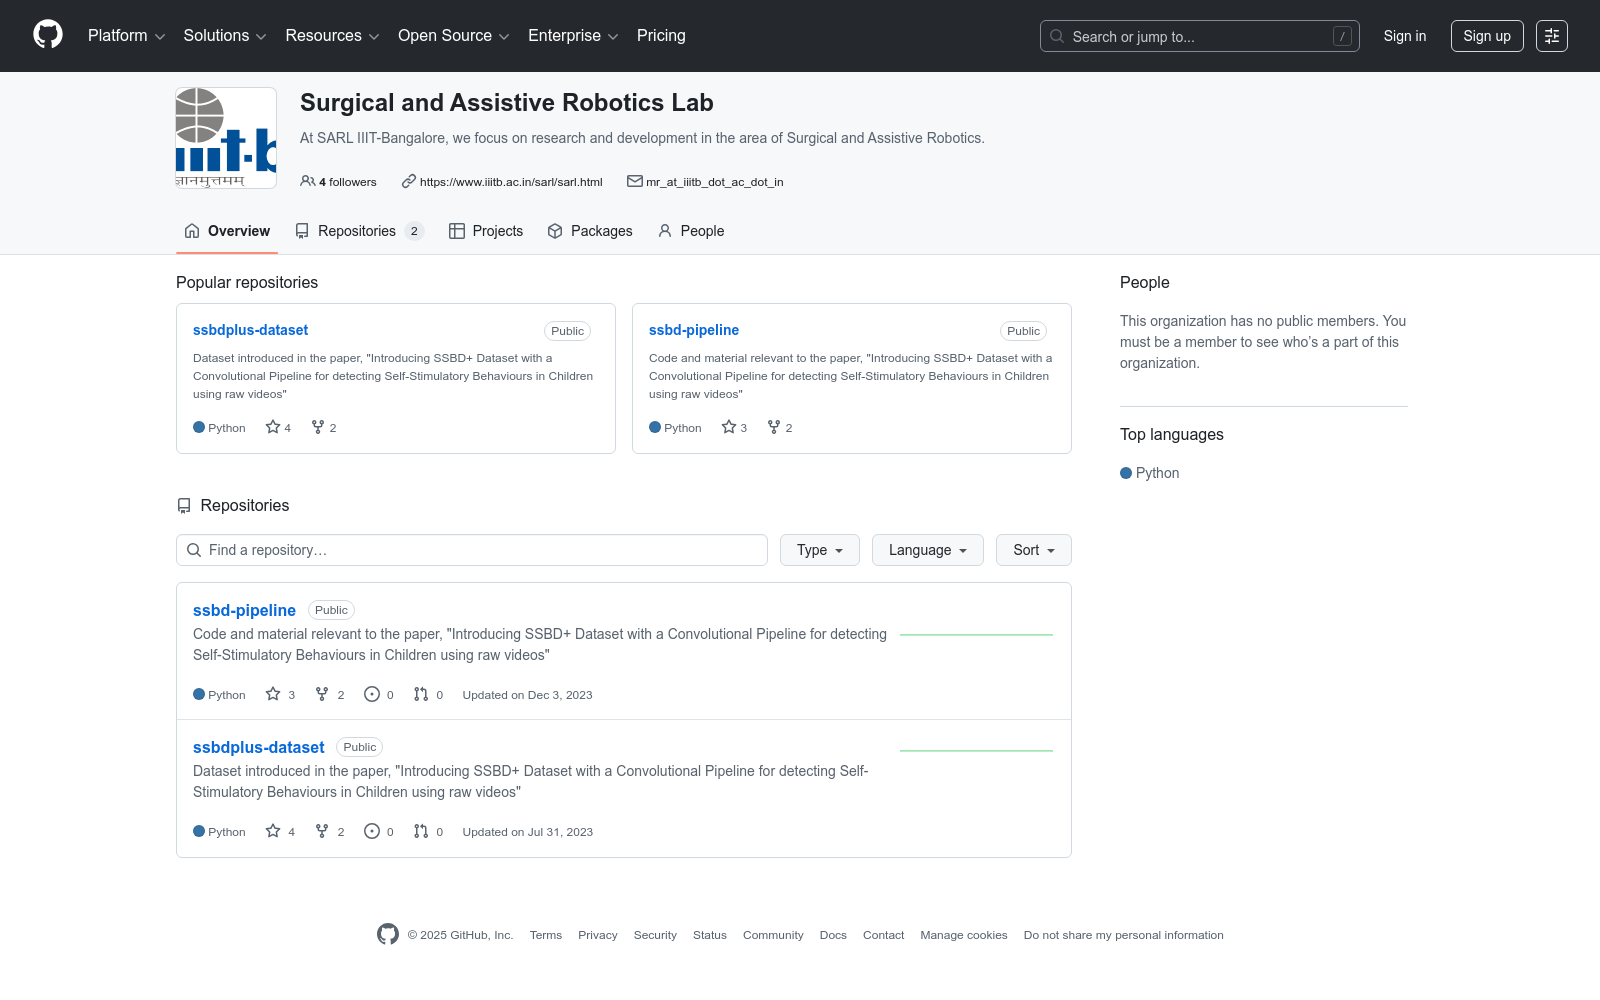1600x1000 pixels.
Task: Switch to the People tab
Action: click(x=691, y=231)
